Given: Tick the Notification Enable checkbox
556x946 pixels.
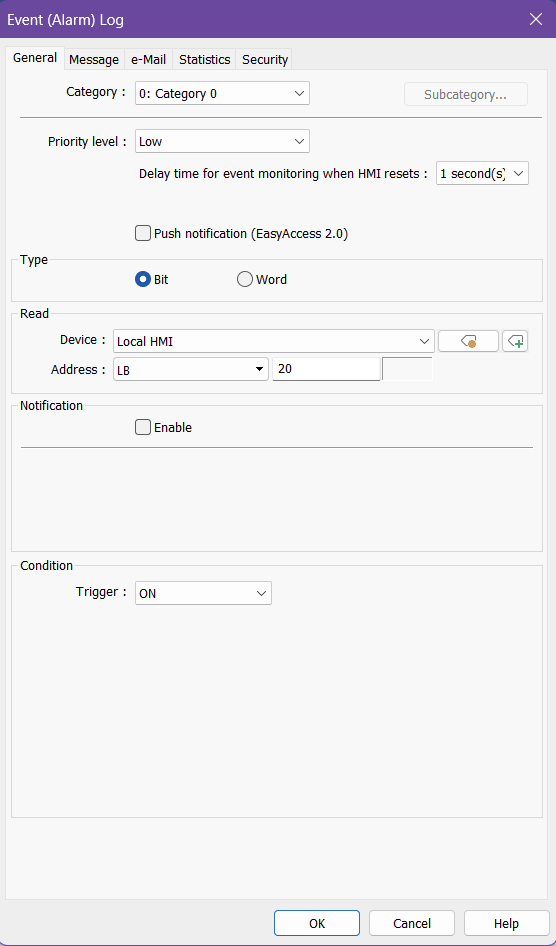Looking at the screenshot, I should click(x=143, y=427).
